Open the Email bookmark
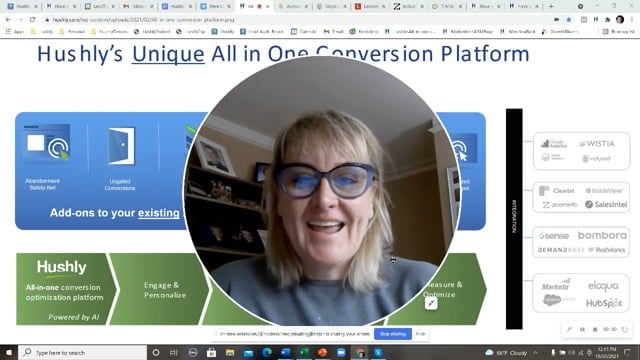 point(334,31)
